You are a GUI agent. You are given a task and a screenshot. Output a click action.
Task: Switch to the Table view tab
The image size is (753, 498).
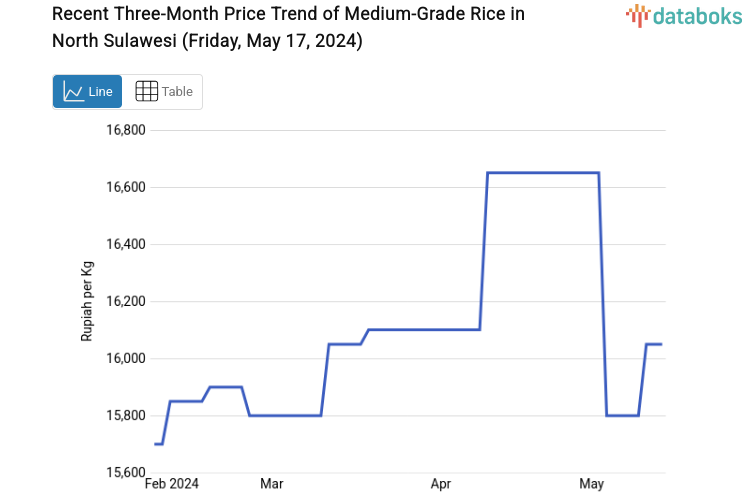[x=164, y=92]
